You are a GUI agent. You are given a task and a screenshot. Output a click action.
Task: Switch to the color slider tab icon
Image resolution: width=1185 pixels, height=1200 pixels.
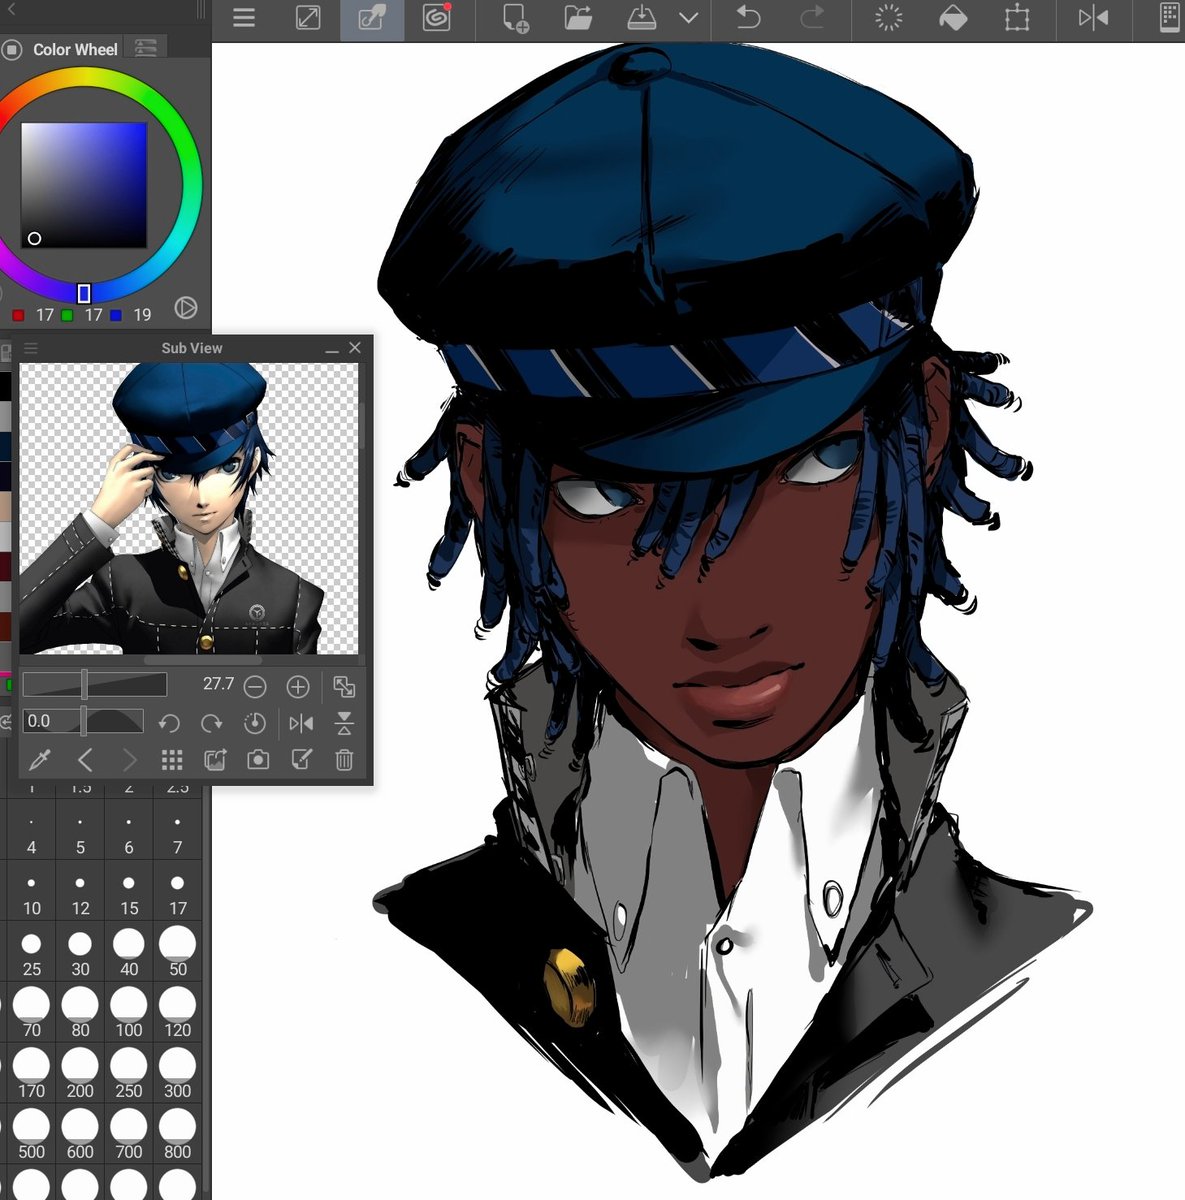point(146,48)
